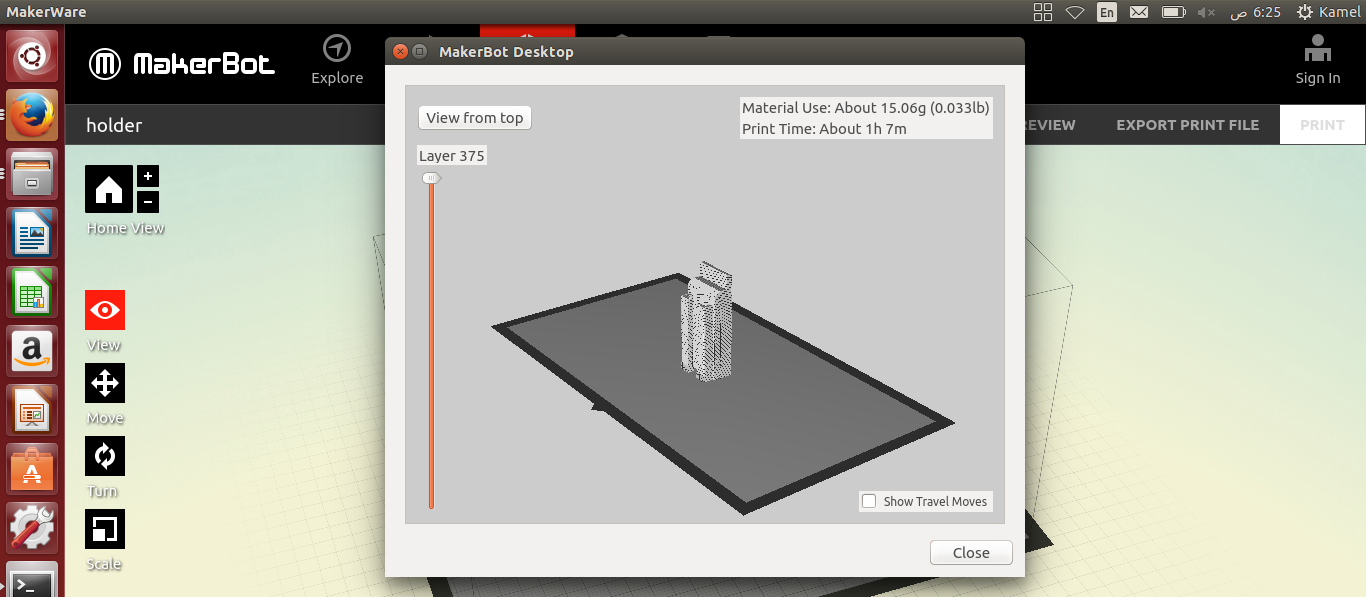Viewport: 1366px width, 597px height.
Task: Click EXPORT PRINT FILE
Action: click(x=1187, y=125)
